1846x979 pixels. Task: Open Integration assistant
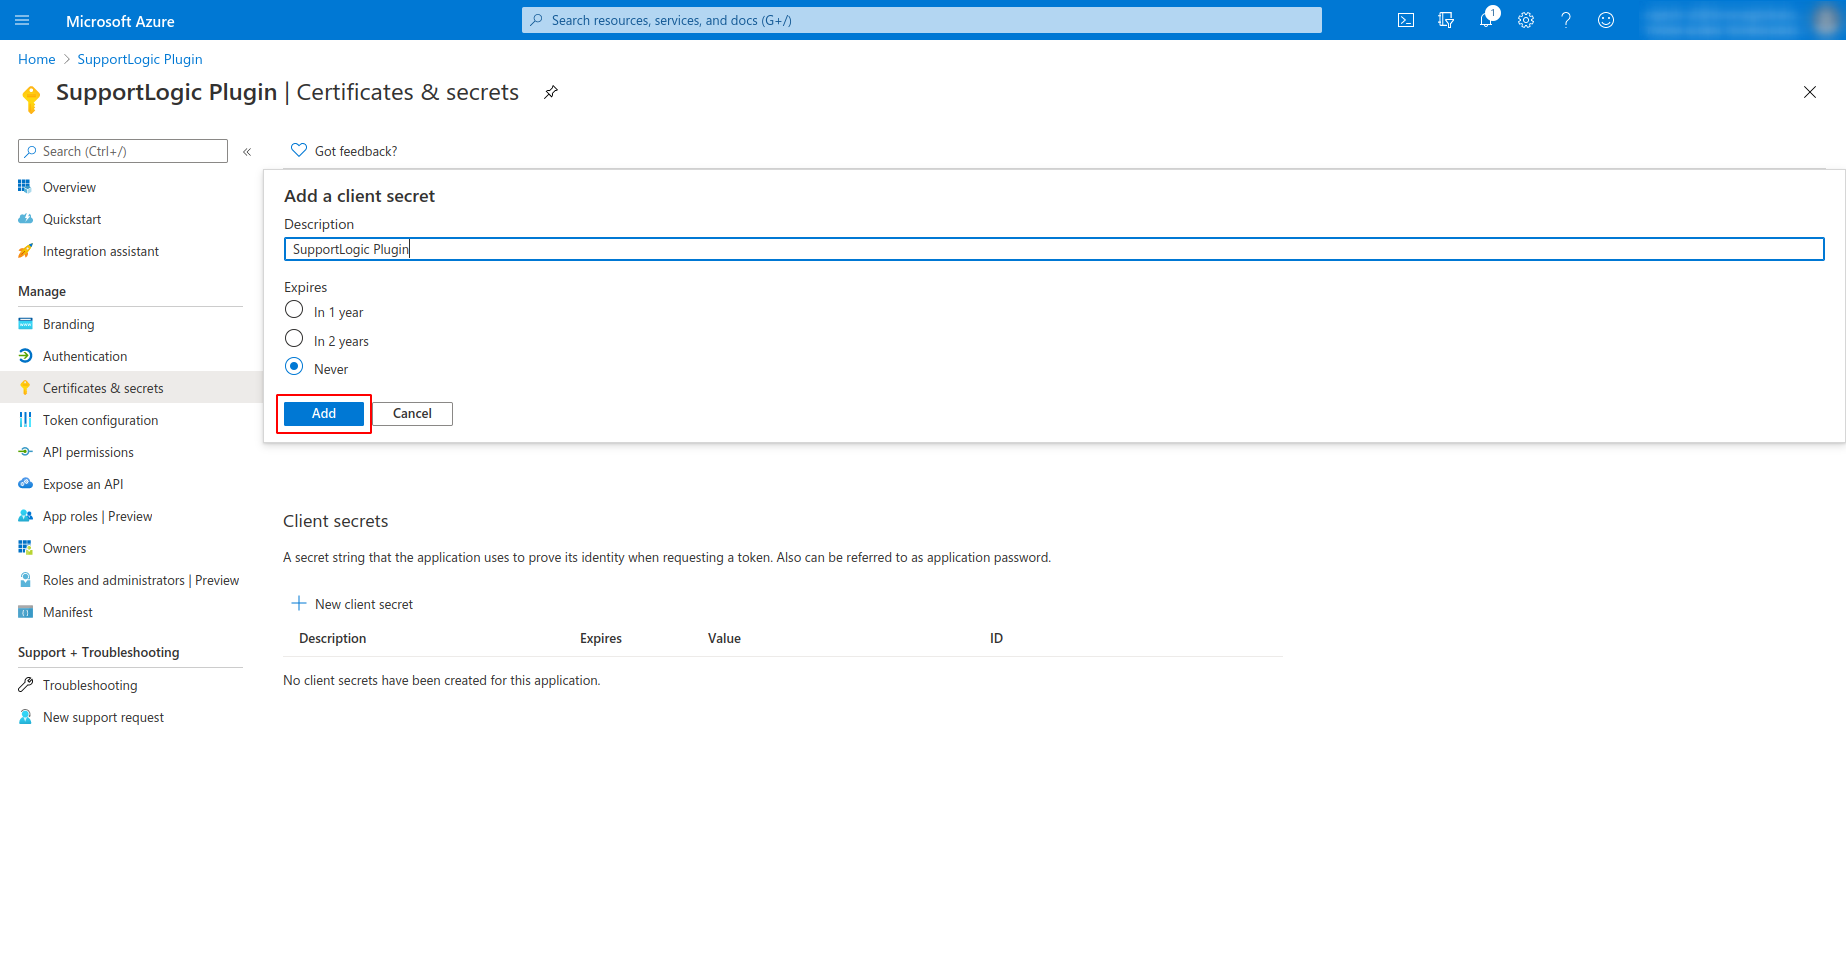point(101,251)
